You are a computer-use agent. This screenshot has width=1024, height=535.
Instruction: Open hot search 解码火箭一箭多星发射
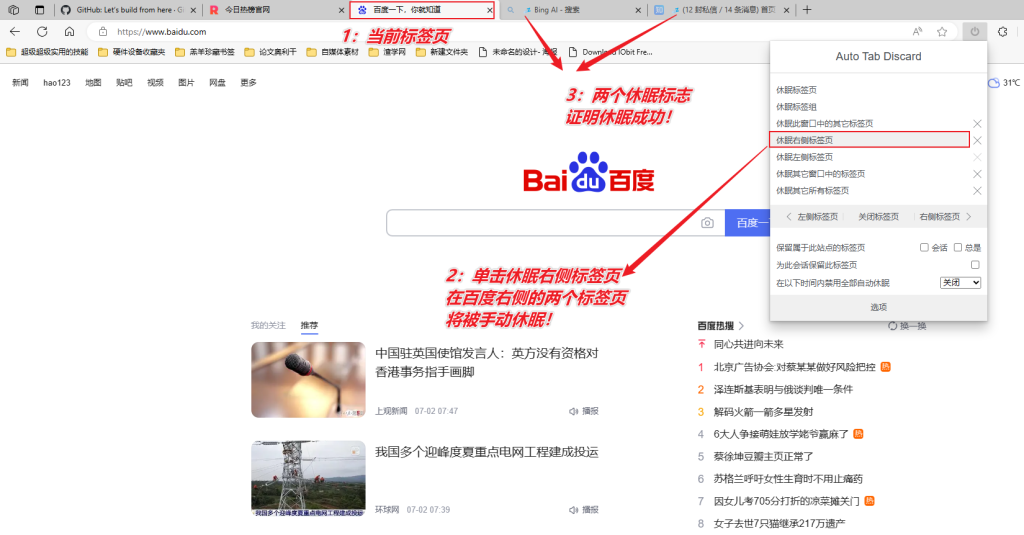(x=763, y=412)
